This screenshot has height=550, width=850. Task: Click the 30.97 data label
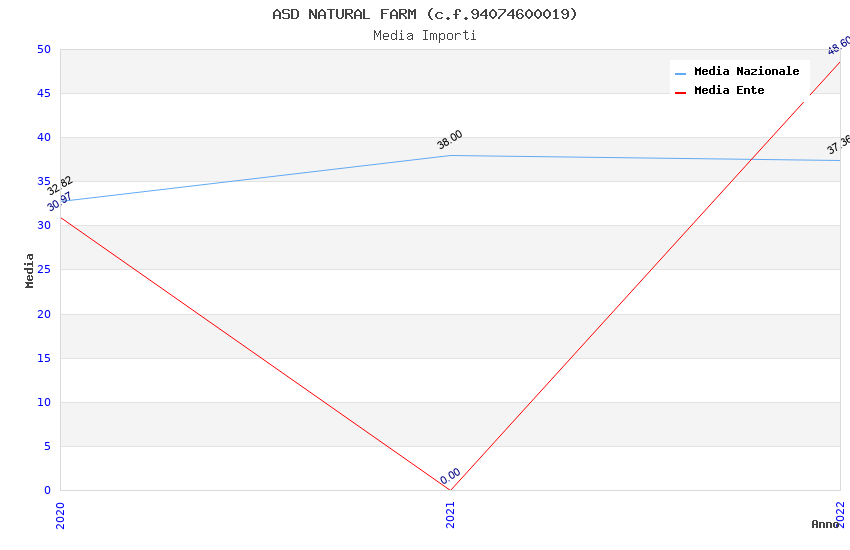coord(60,201)
